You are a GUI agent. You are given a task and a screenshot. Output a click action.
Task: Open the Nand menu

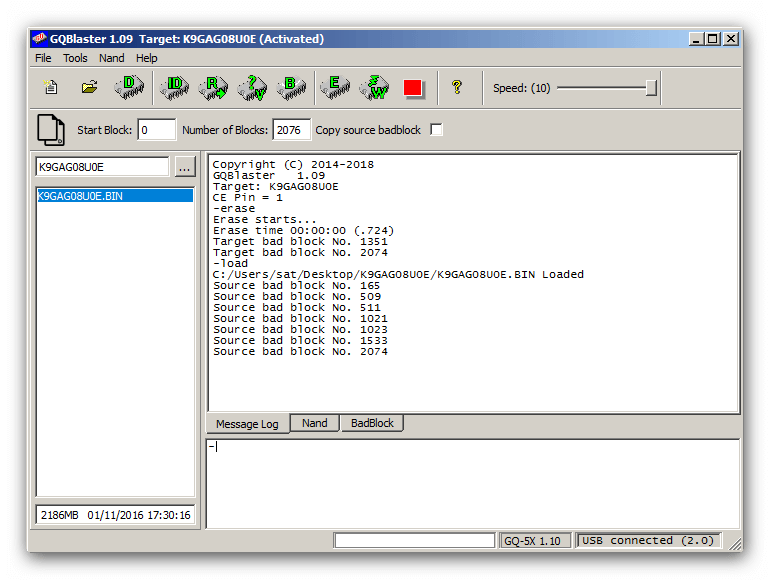(111, 58)
